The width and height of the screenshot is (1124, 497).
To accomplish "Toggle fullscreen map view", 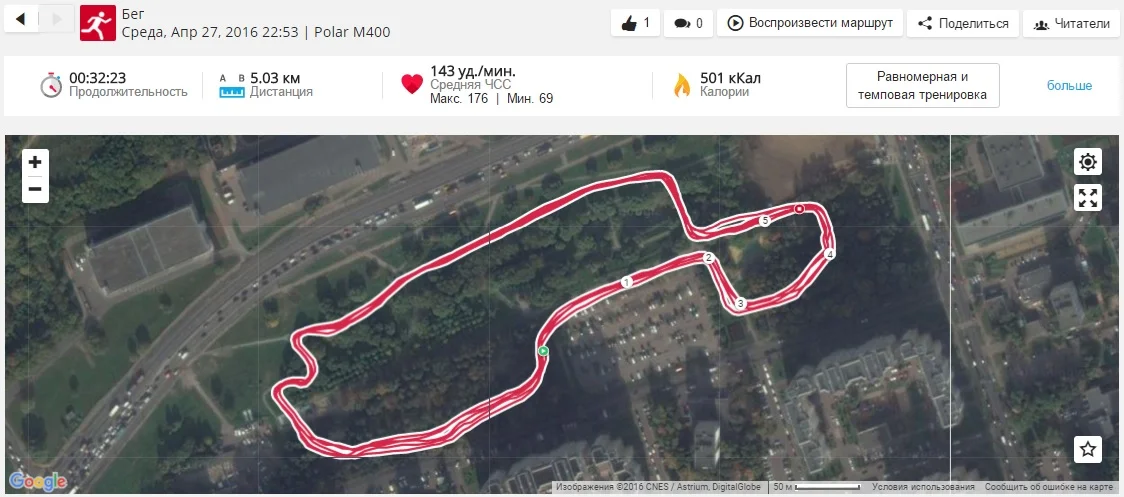I will coord(1087,197).
